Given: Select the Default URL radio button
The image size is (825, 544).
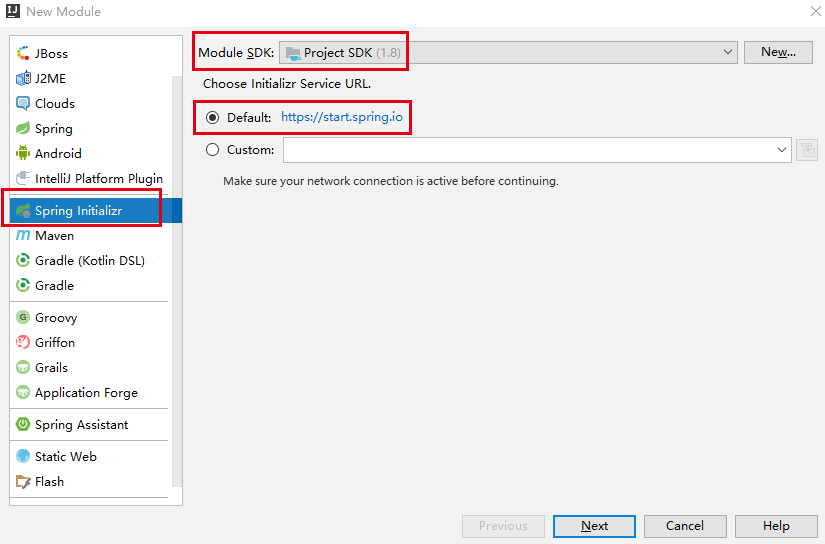Looking at the screenshot, I should (x=213, y=117).
